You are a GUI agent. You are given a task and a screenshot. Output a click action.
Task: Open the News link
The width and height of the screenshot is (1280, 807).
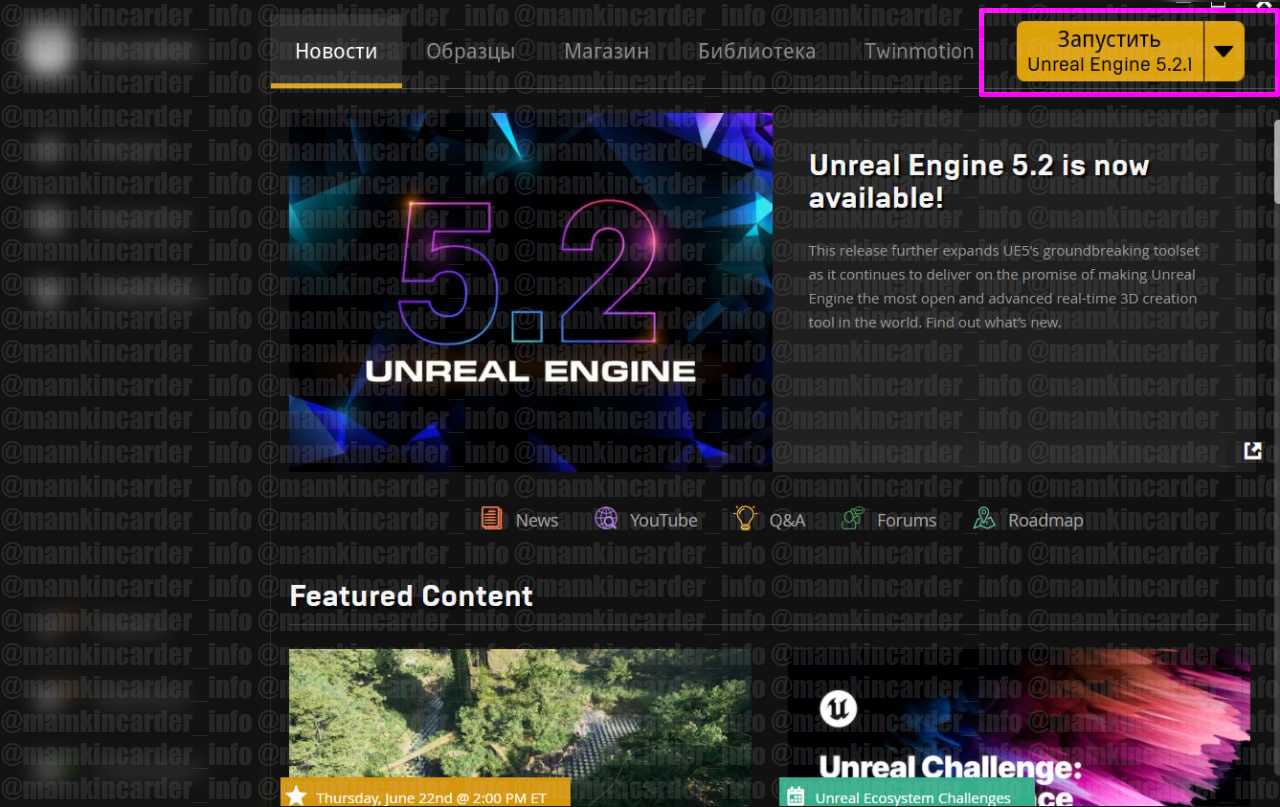(x=537, y=520)
